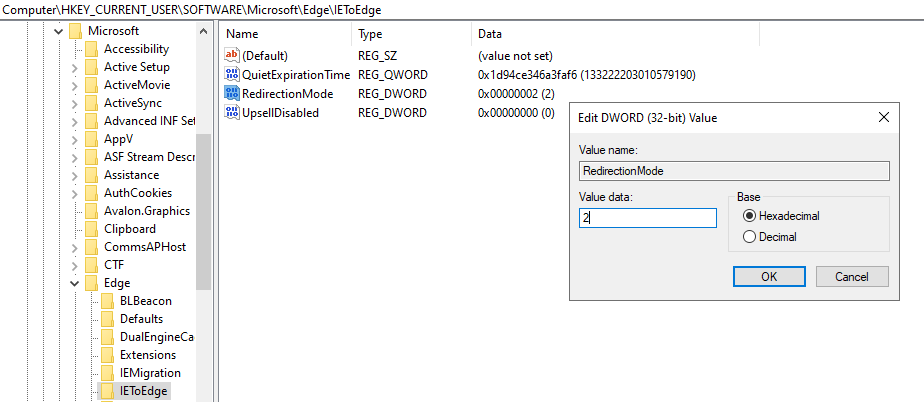Collapse the Edge key
Image resolution: width=924 pixels, height=402 pixels.
74,284
